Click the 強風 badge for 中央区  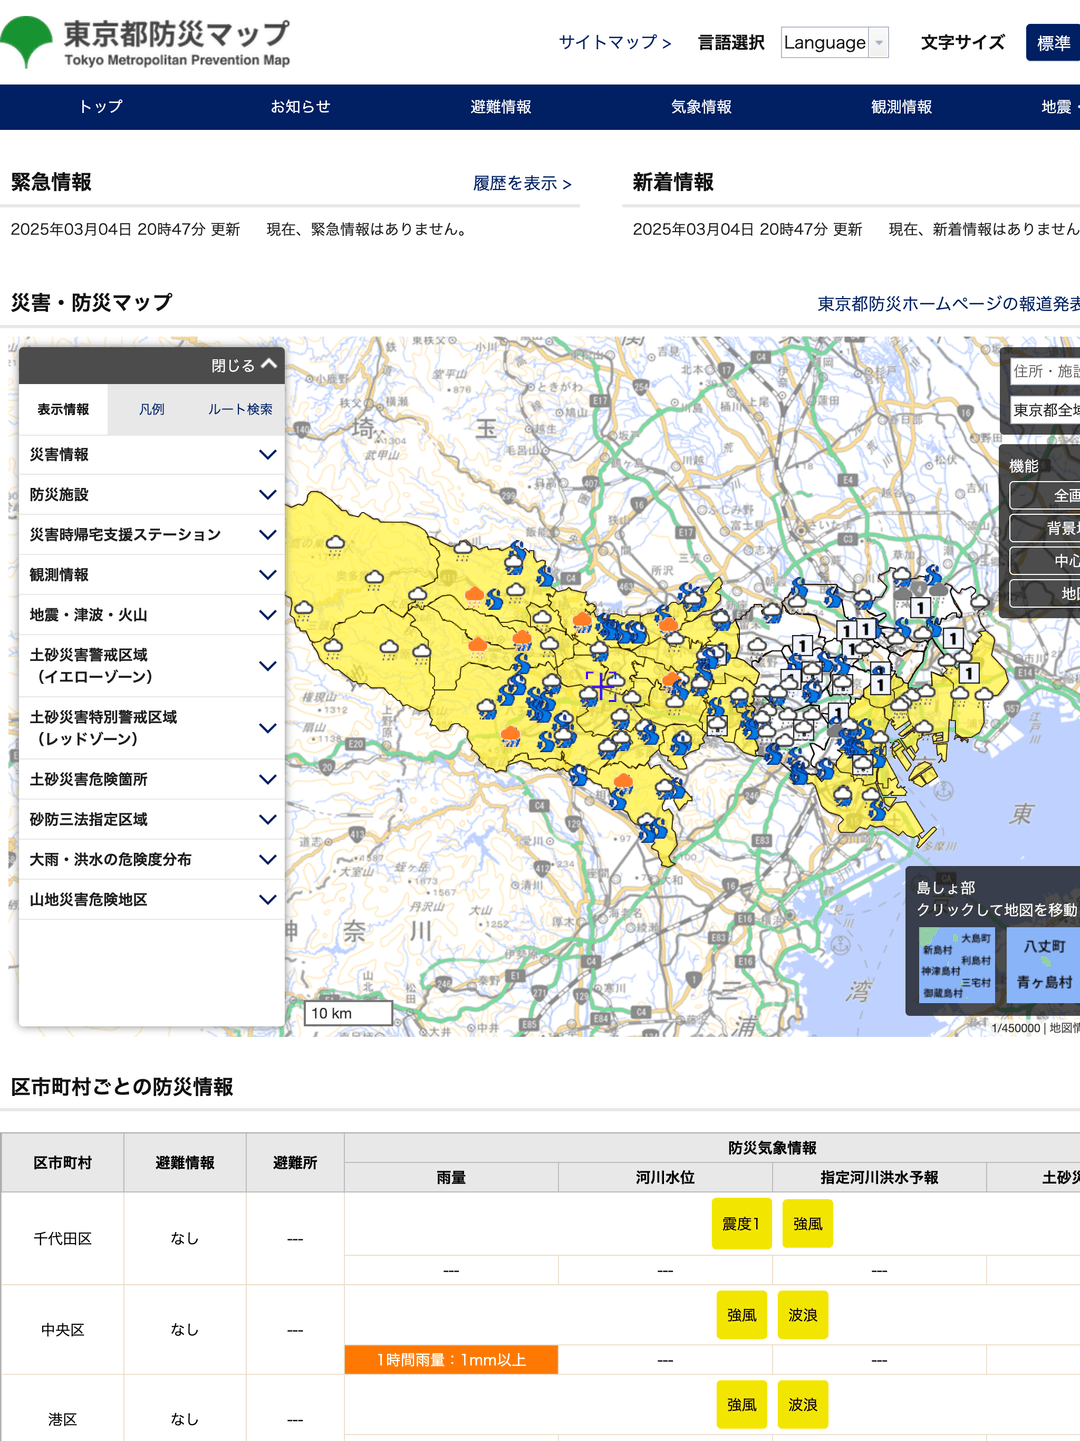click(x=741, y=1314)
